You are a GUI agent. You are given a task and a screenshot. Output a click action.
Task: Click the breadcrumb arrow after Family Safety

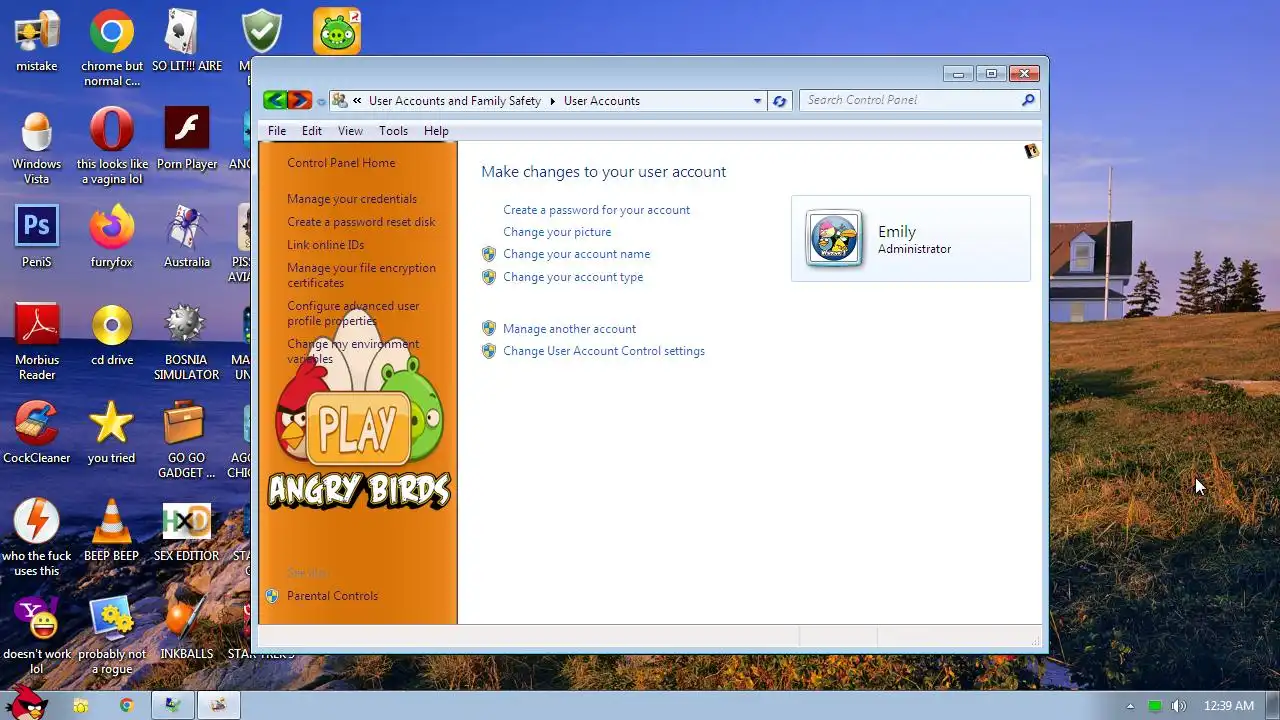(552, 101)
